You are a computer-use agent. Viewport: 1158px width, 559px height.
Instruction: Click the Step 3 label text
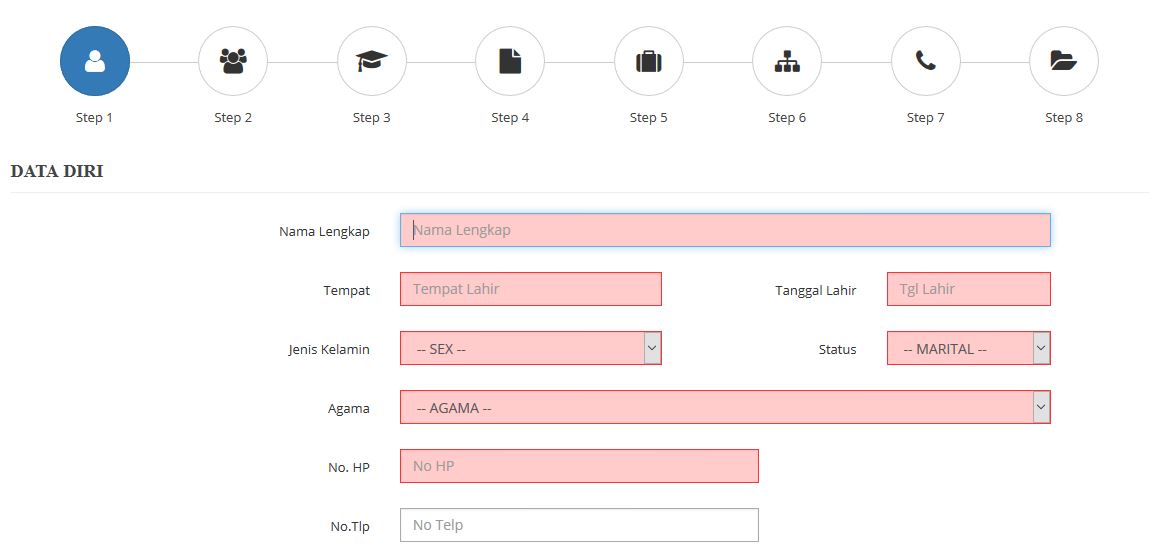[x=372, y=118]
